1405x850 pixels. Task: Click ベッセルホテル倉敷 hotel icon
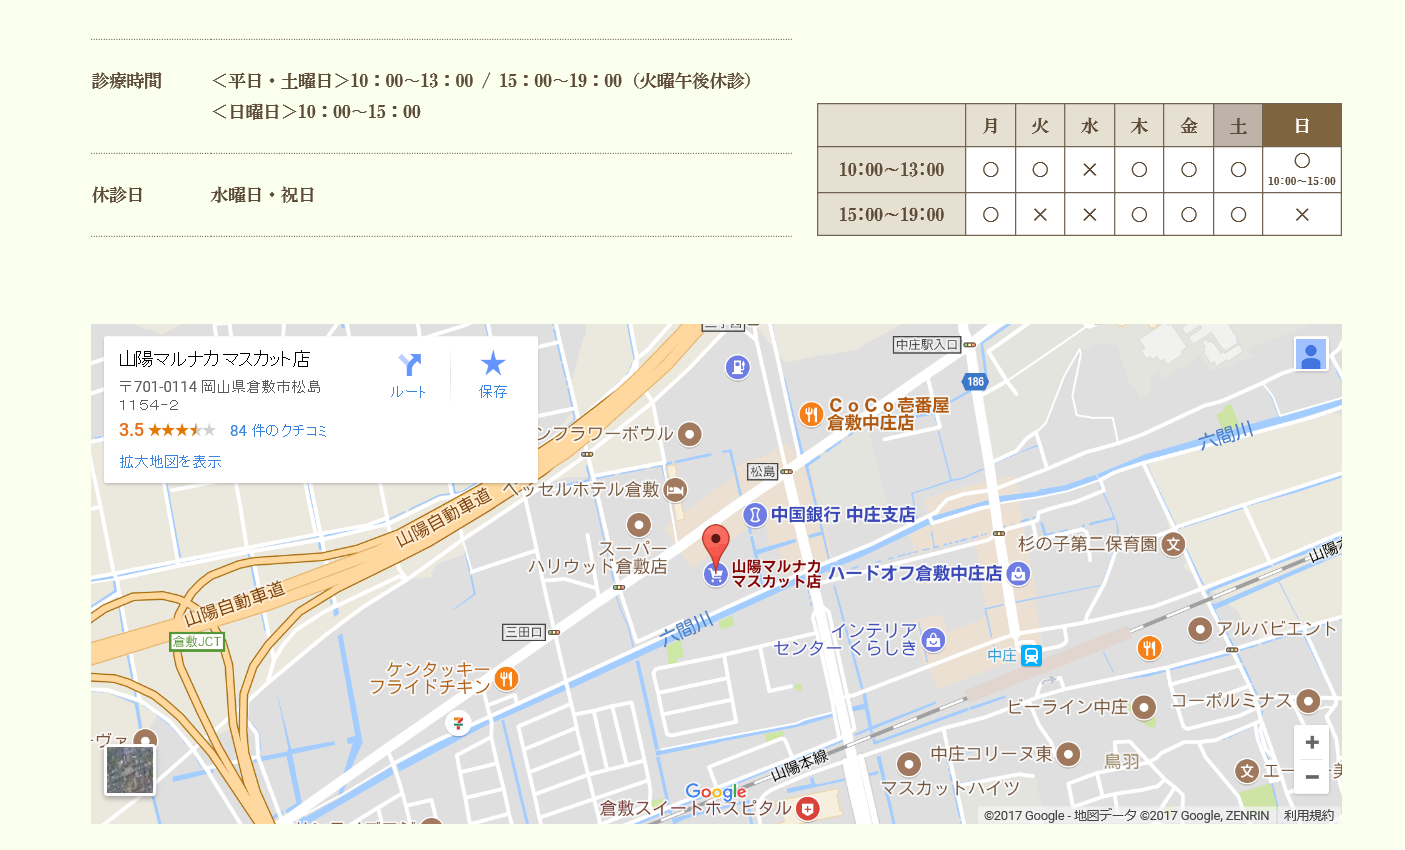click(675, 490)
